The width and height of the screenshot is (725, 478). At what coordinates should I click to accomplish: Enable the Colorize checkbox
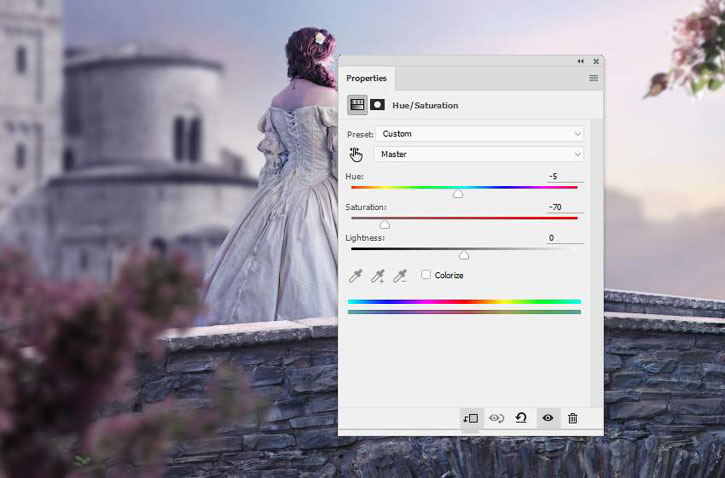426,275
